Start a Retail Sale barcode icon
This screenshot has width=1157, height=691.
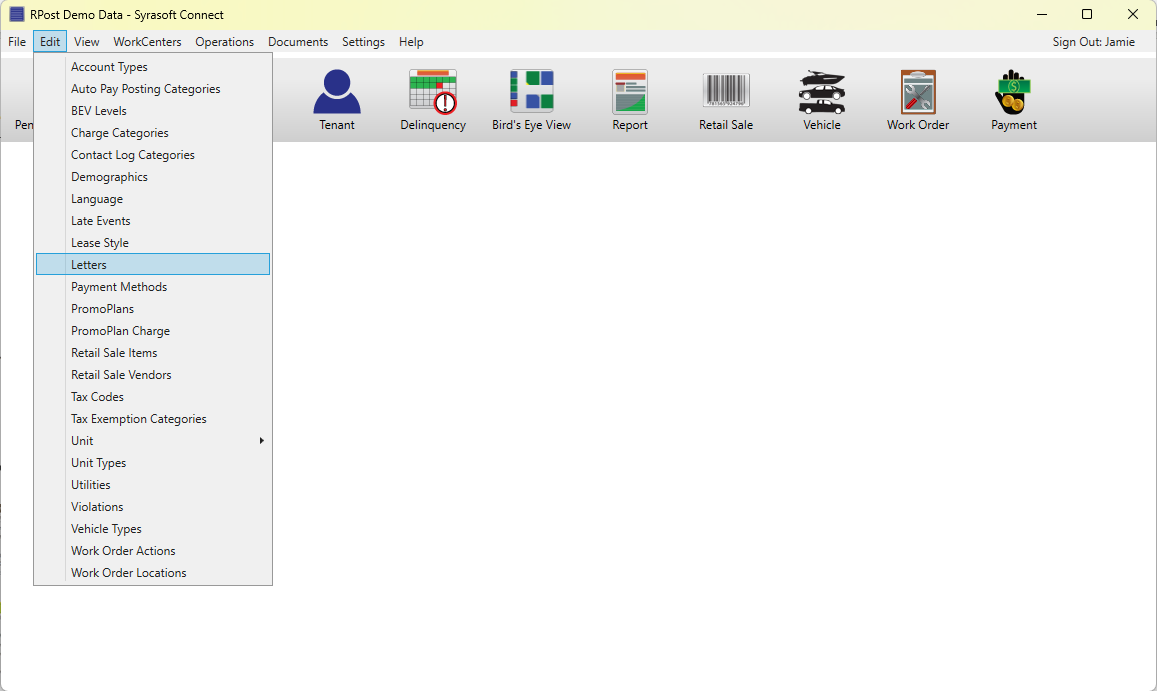(x=726, y=90)
